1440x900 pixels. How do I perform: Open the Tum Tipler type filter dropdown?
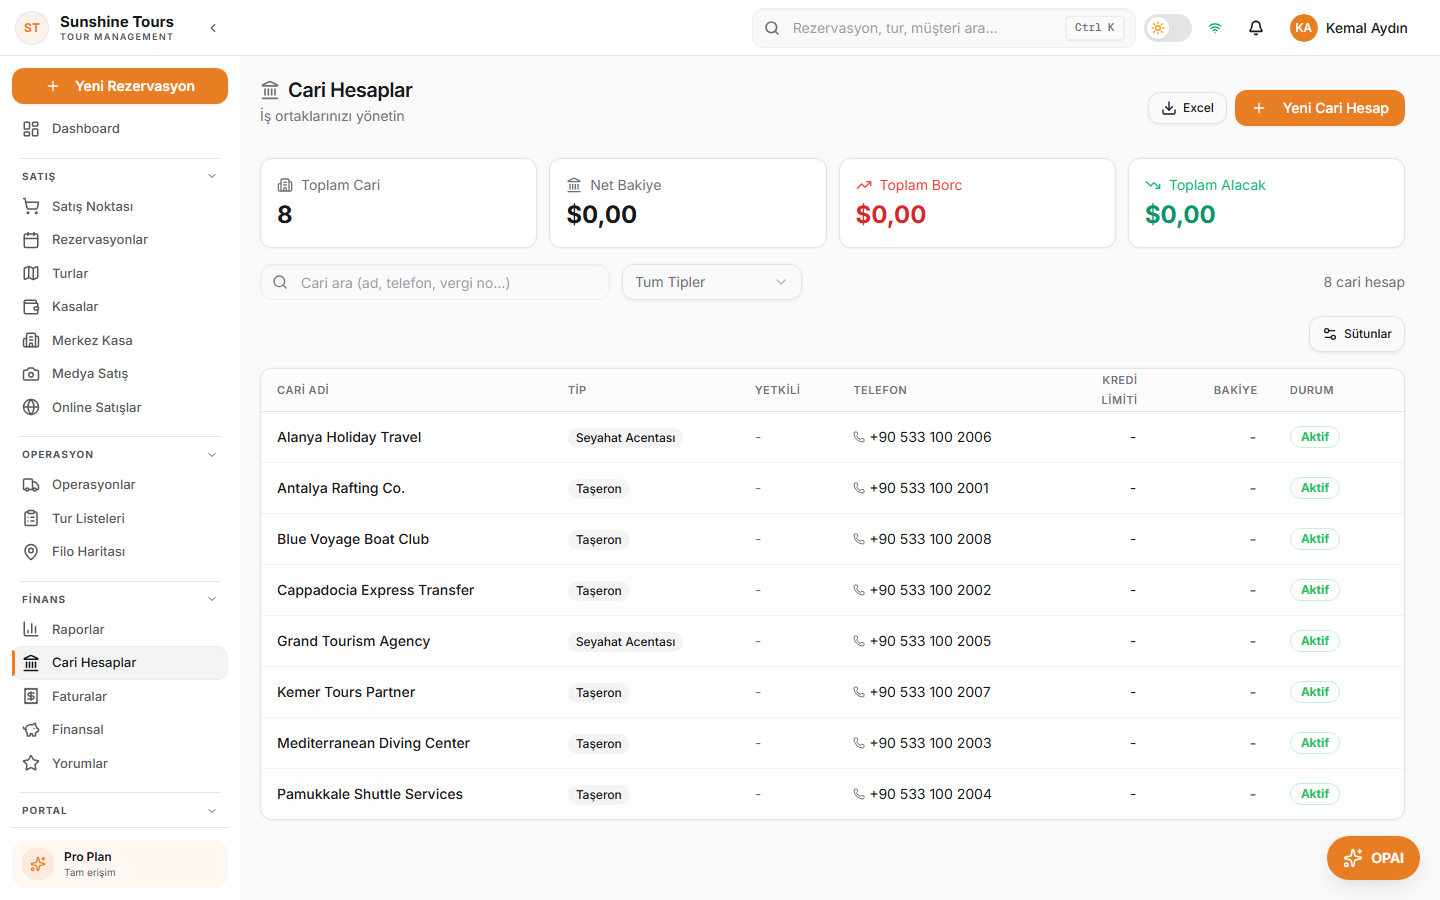coord(711,282)
